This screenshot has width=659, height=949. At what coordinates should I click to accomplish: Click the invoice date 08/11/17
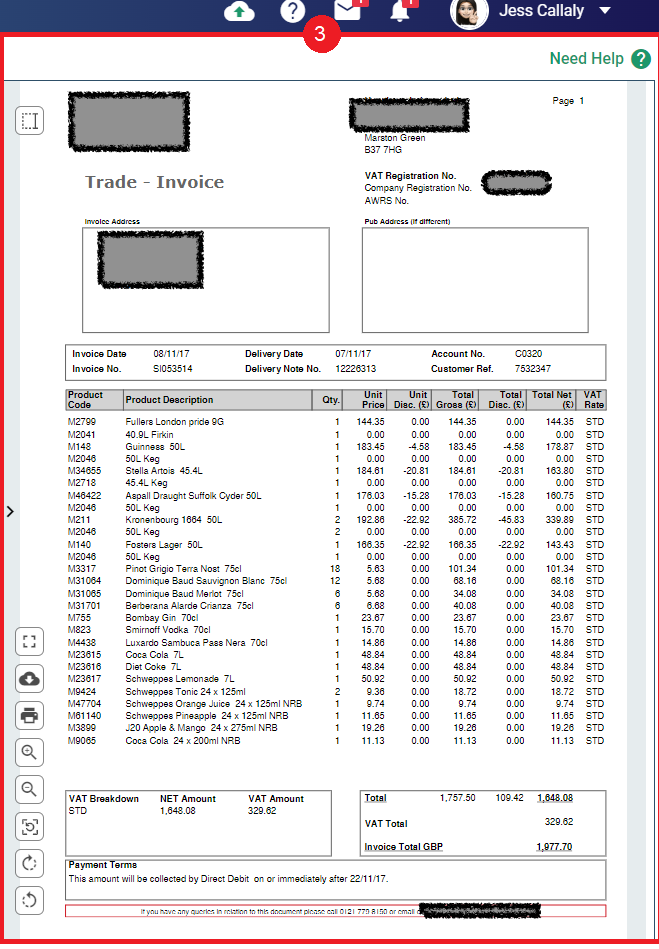[x=171, y=353]
